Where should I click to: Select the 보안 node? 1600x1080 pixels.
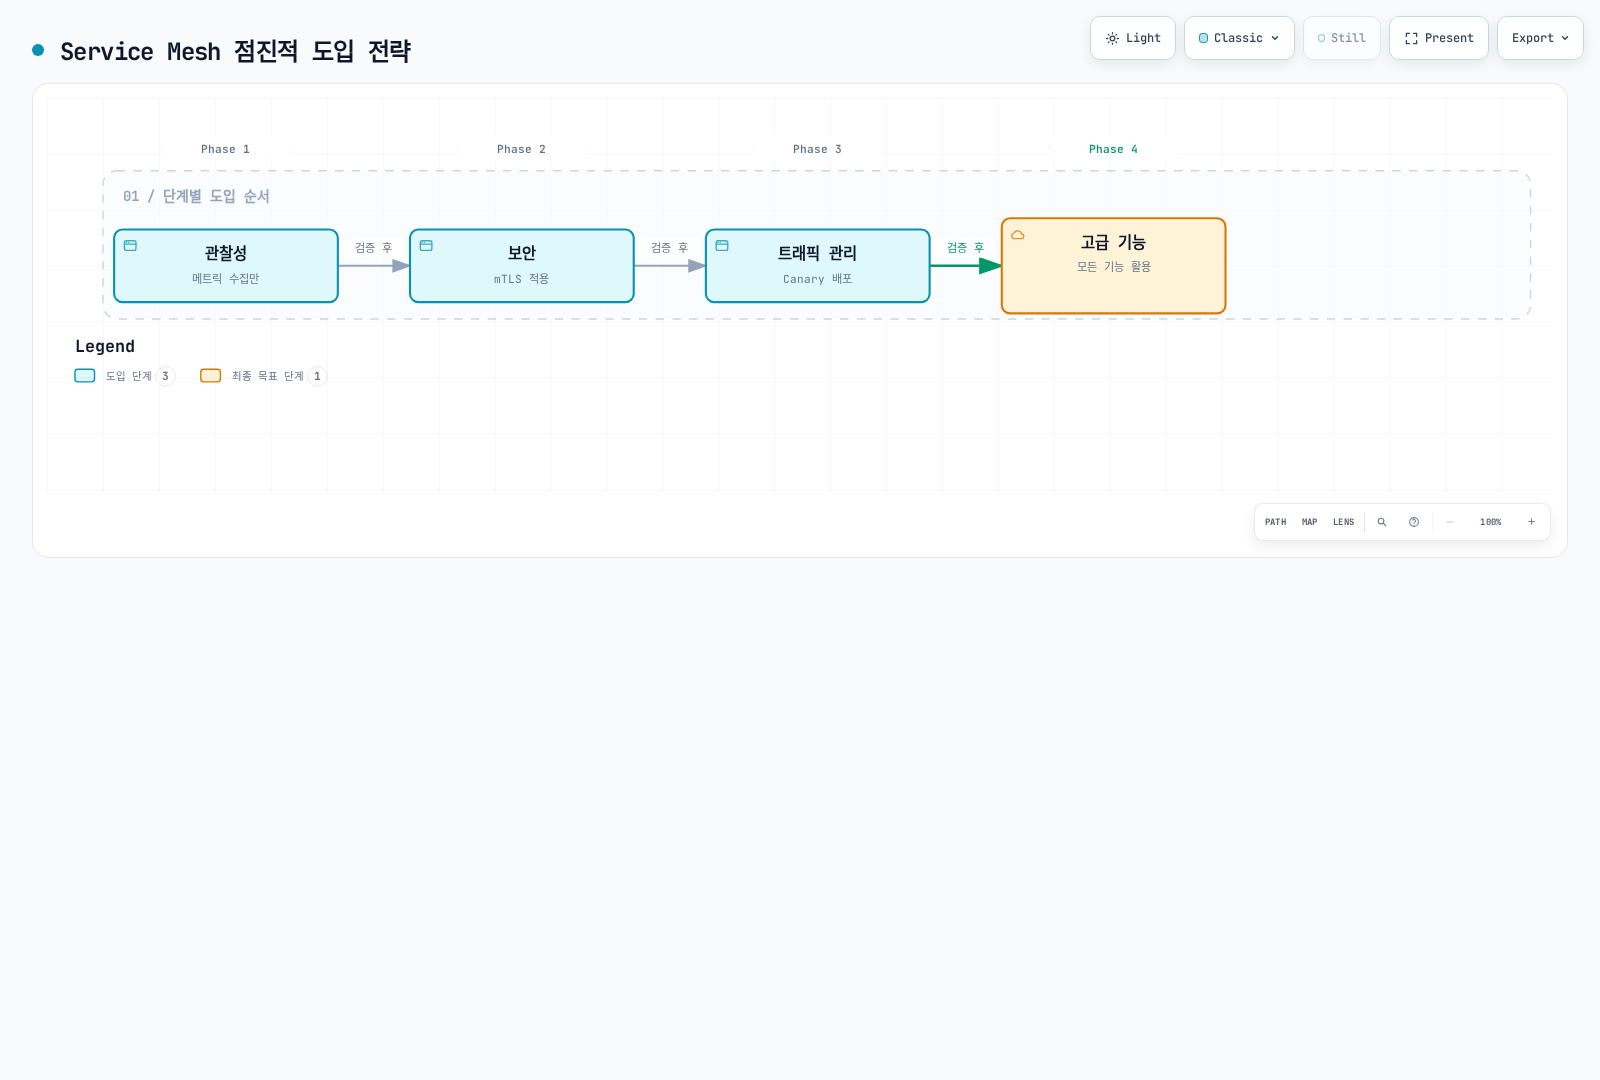[x=522, y=266]
